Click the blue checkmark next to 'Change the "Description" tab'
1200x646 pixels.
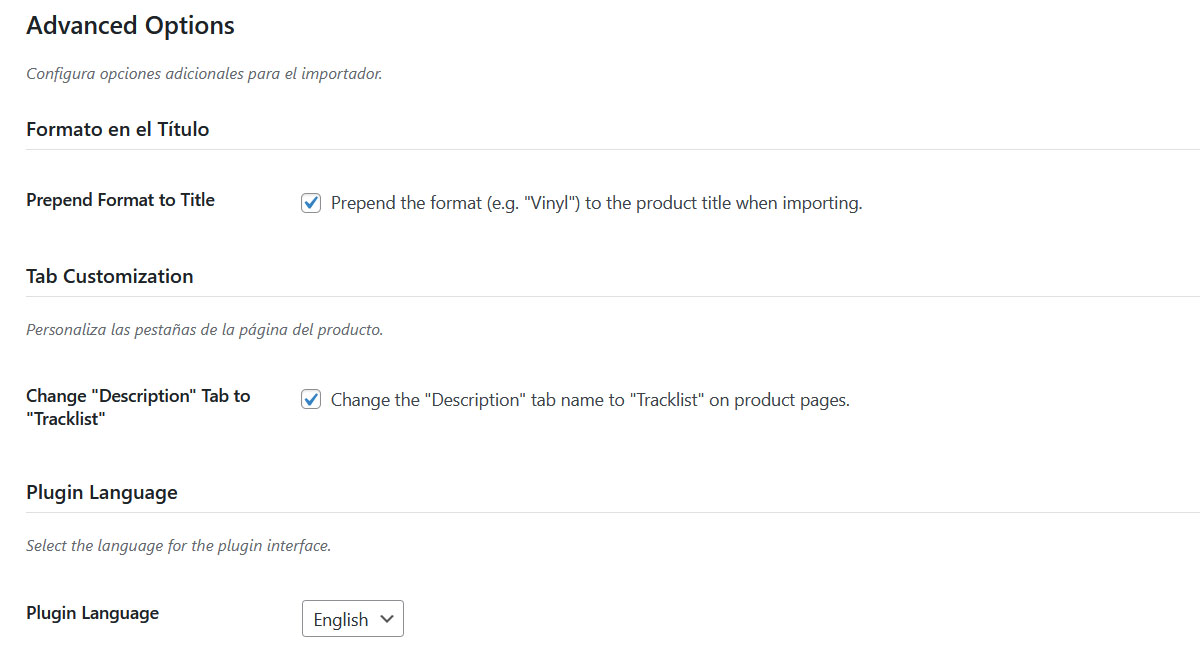point(311,400)
